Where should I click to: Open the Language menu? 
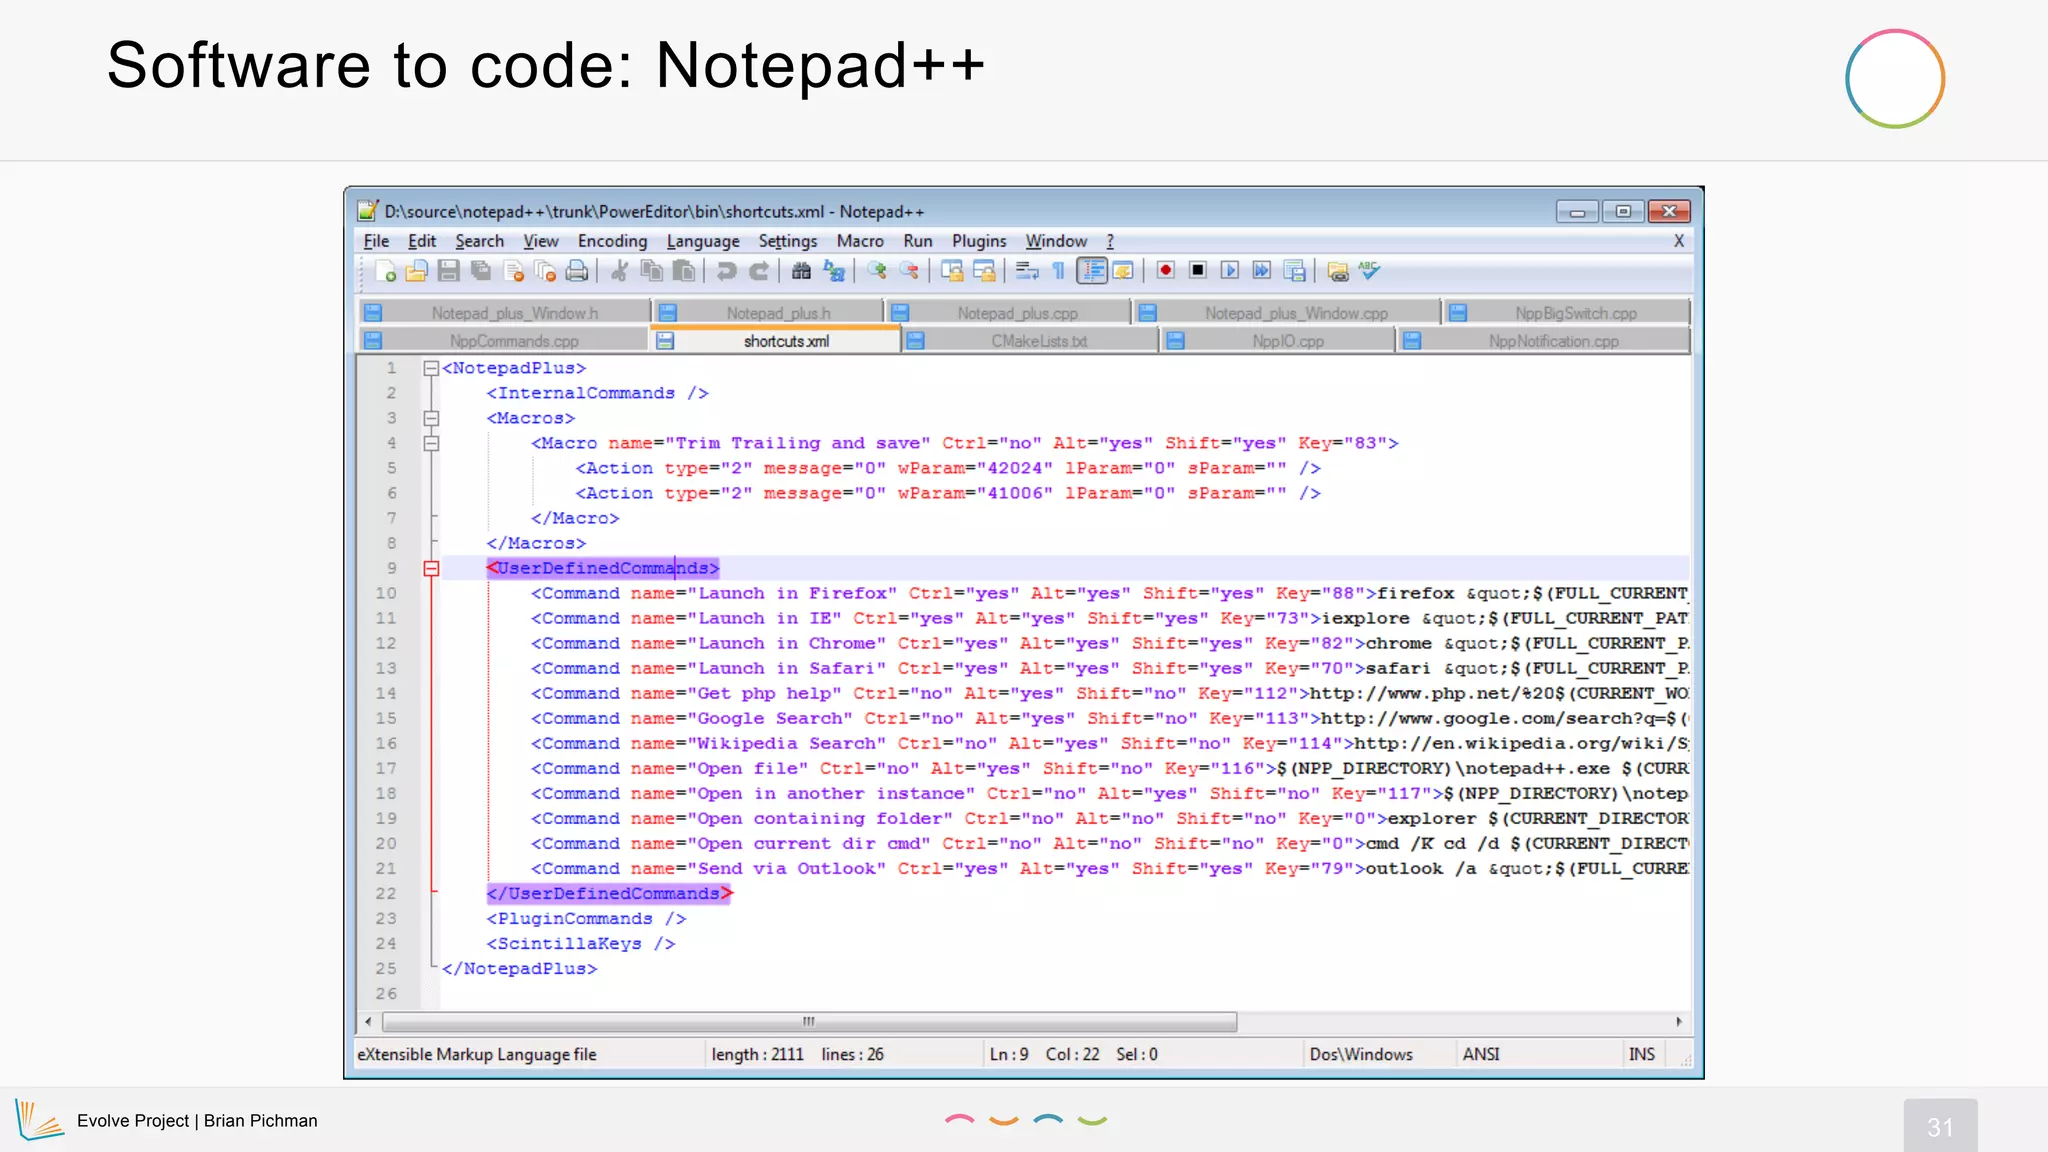(703, 241)
